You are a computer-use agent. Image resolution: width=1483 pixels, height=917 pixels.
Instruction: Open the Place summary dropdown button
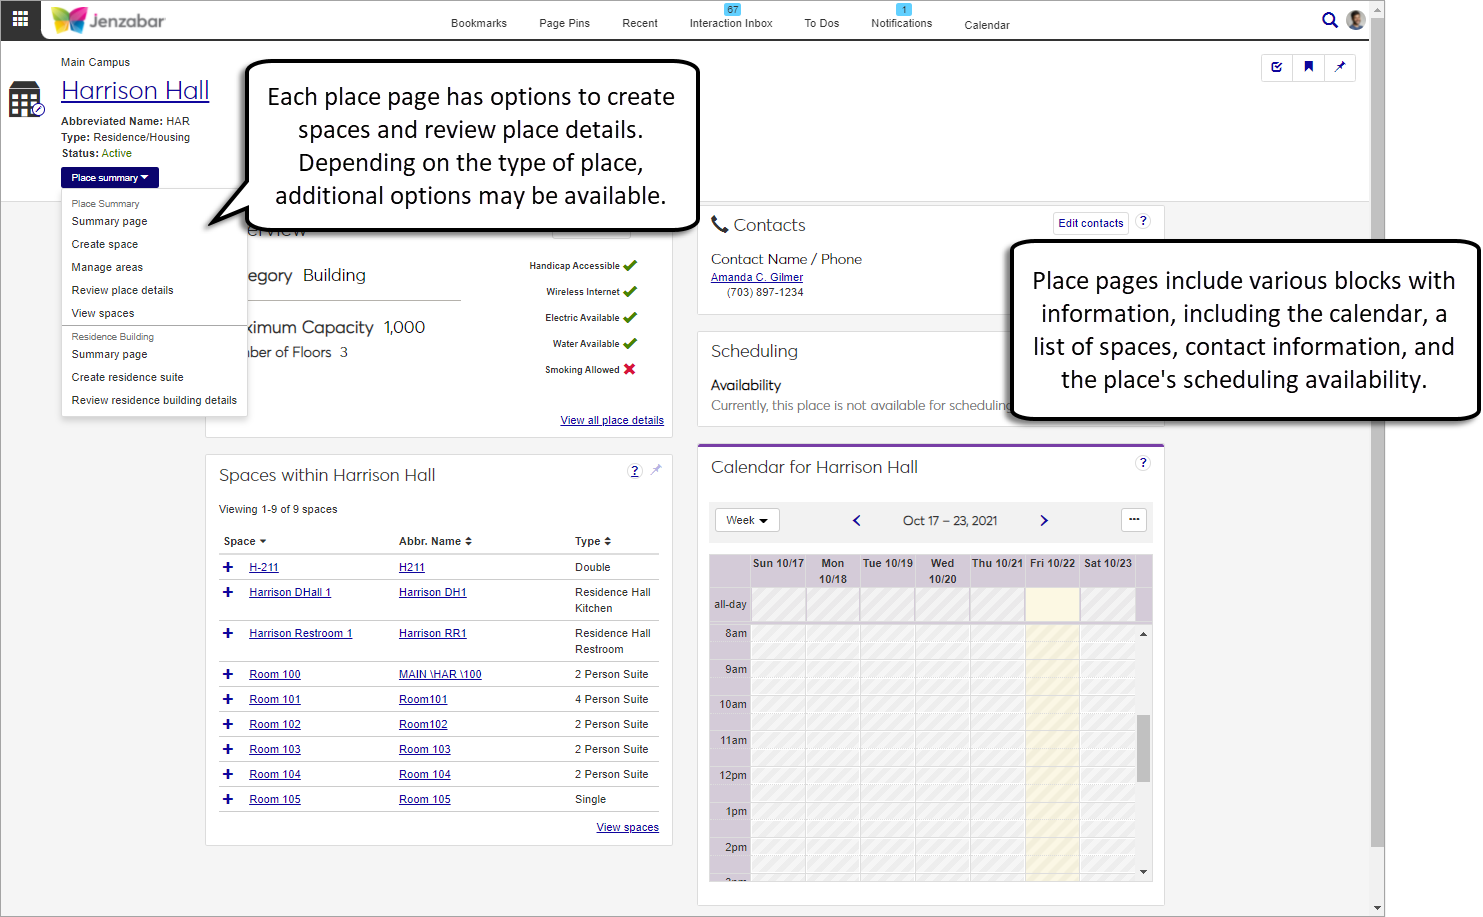(109, 178)
